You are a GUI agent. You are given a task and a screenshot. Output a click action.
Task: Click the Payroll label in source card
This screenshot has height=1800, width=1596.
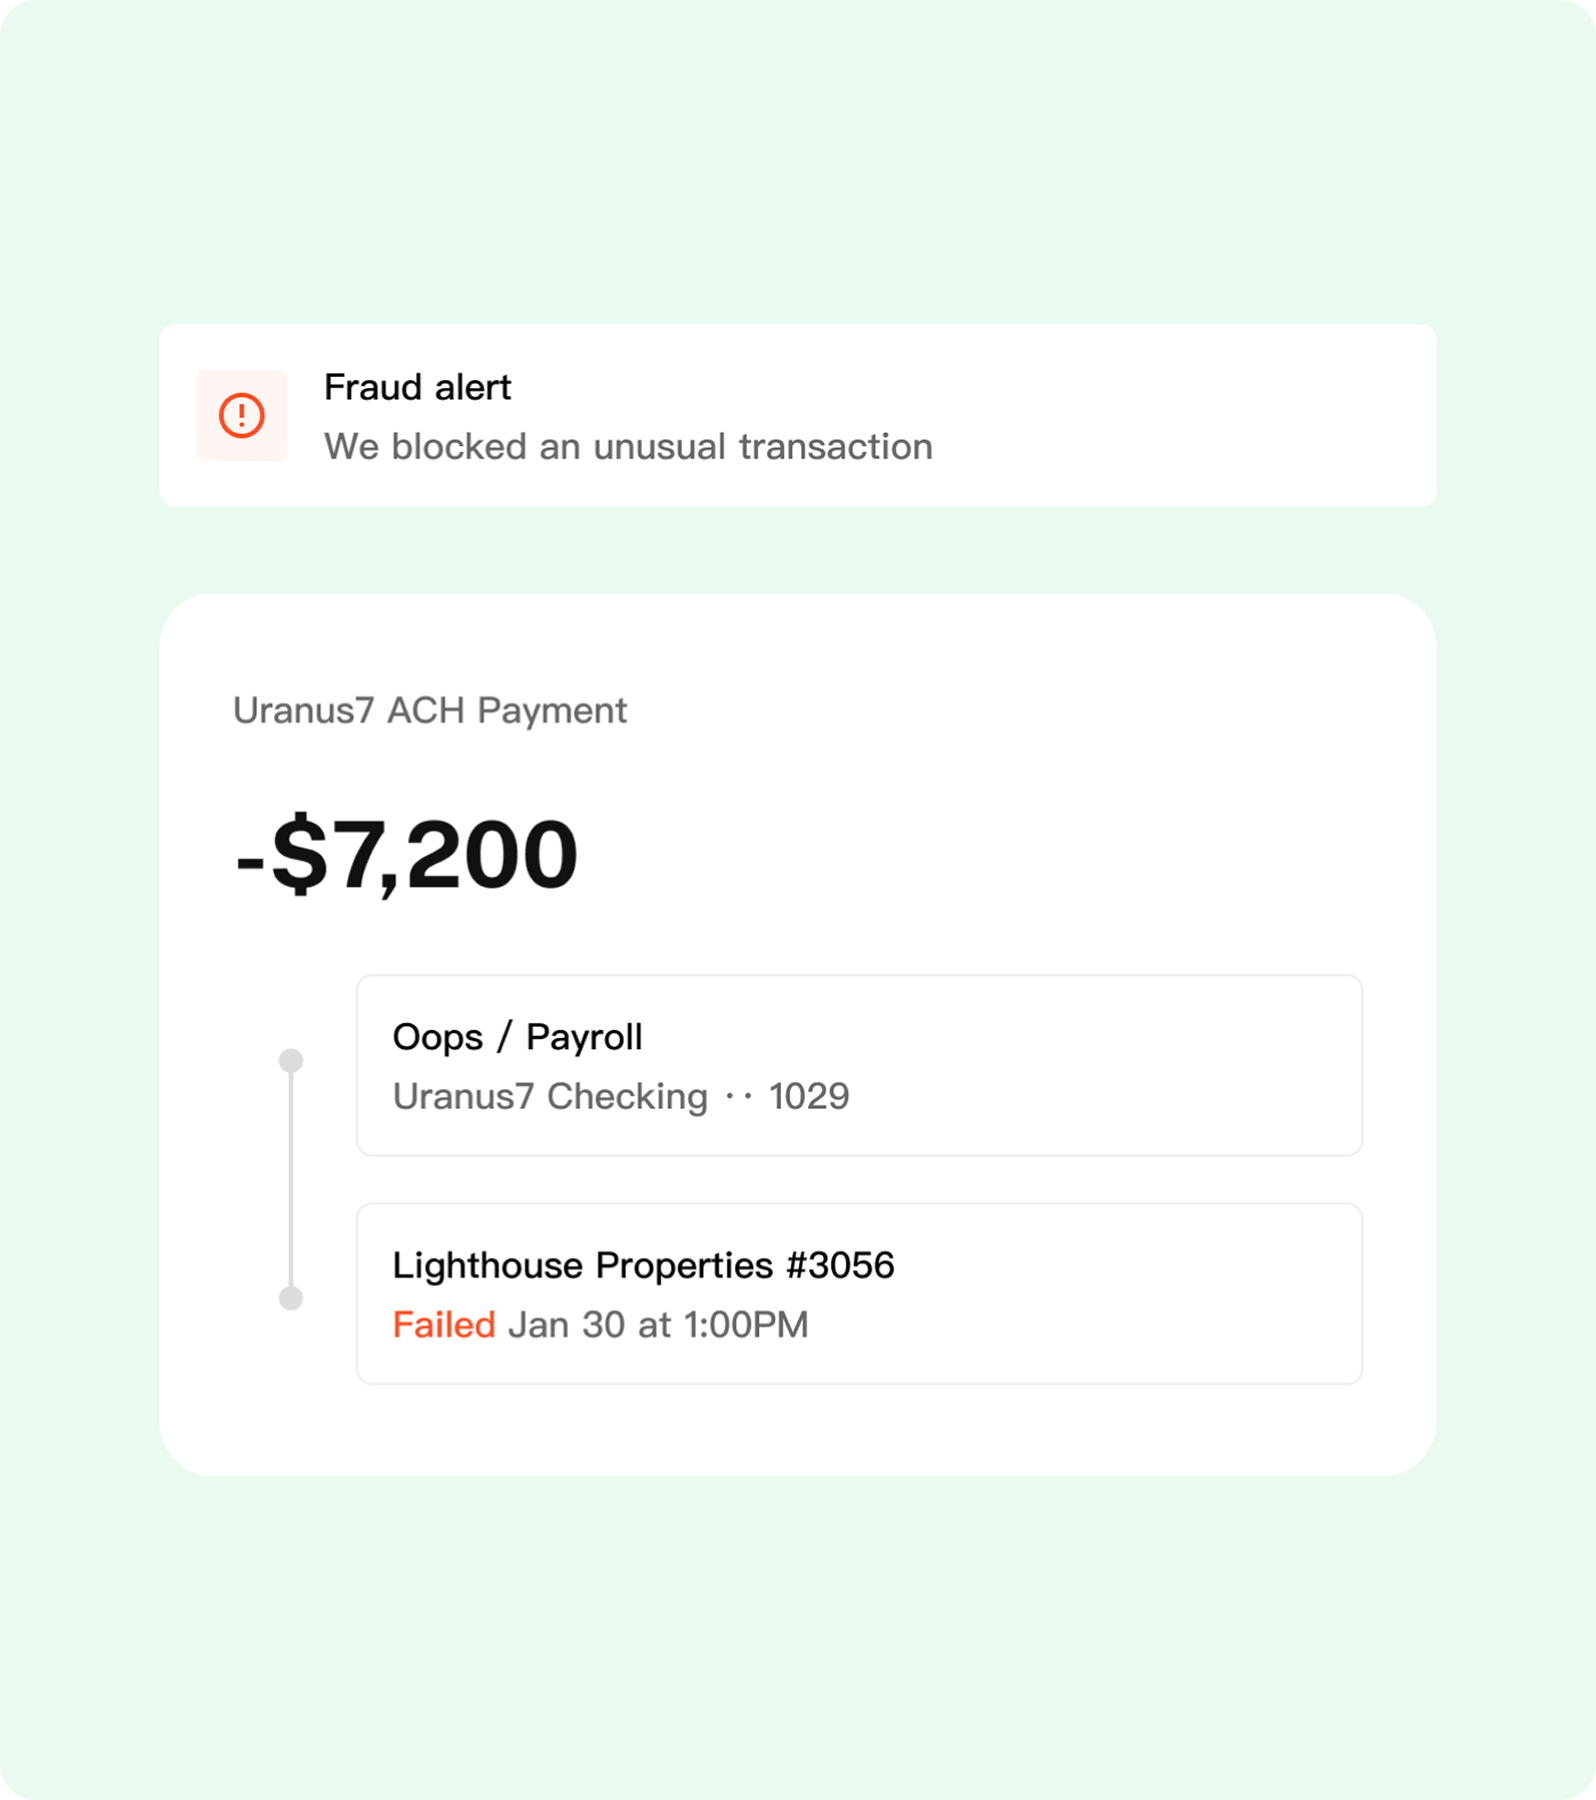584,1037
